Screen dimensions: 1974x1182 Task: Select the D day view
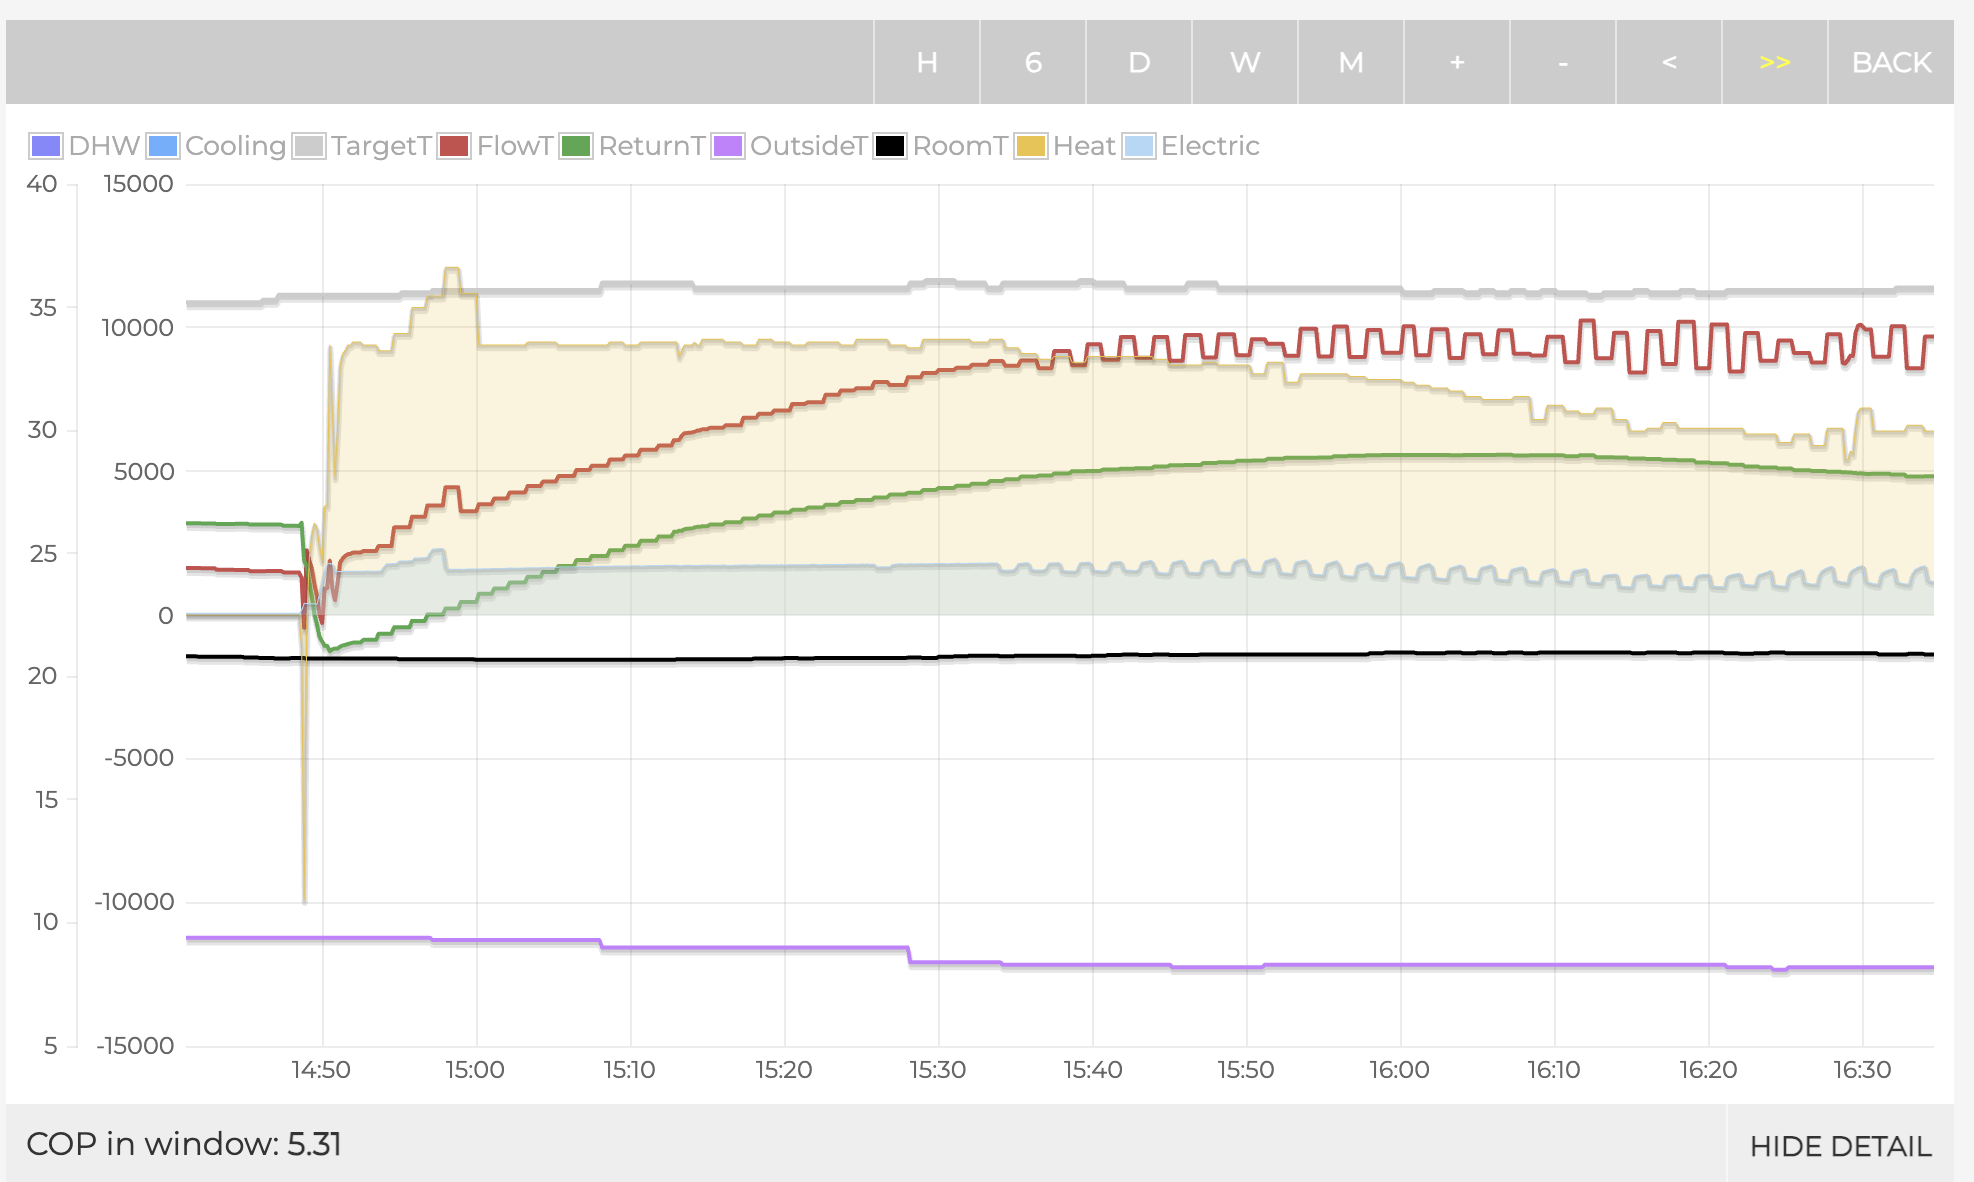pos(1139,62)
